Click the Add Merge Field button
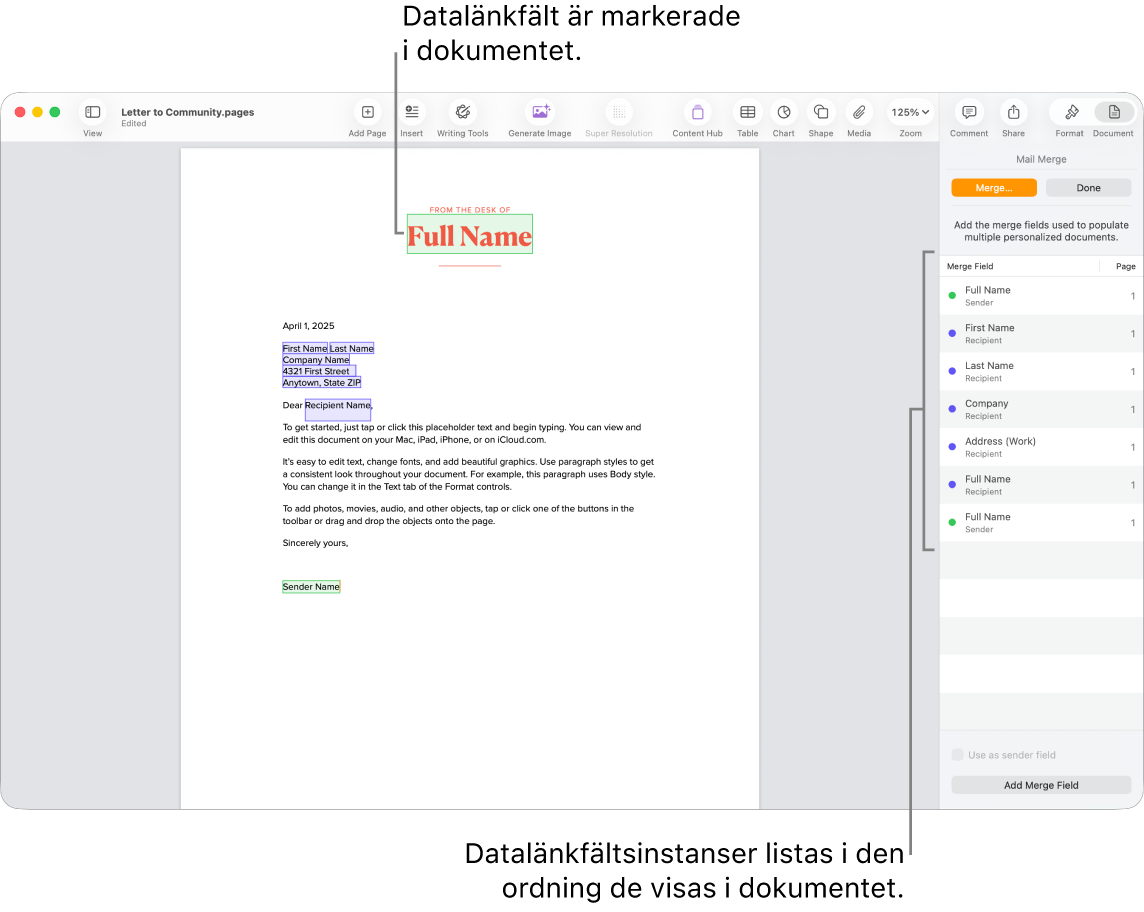 (x=1040, y=785)
